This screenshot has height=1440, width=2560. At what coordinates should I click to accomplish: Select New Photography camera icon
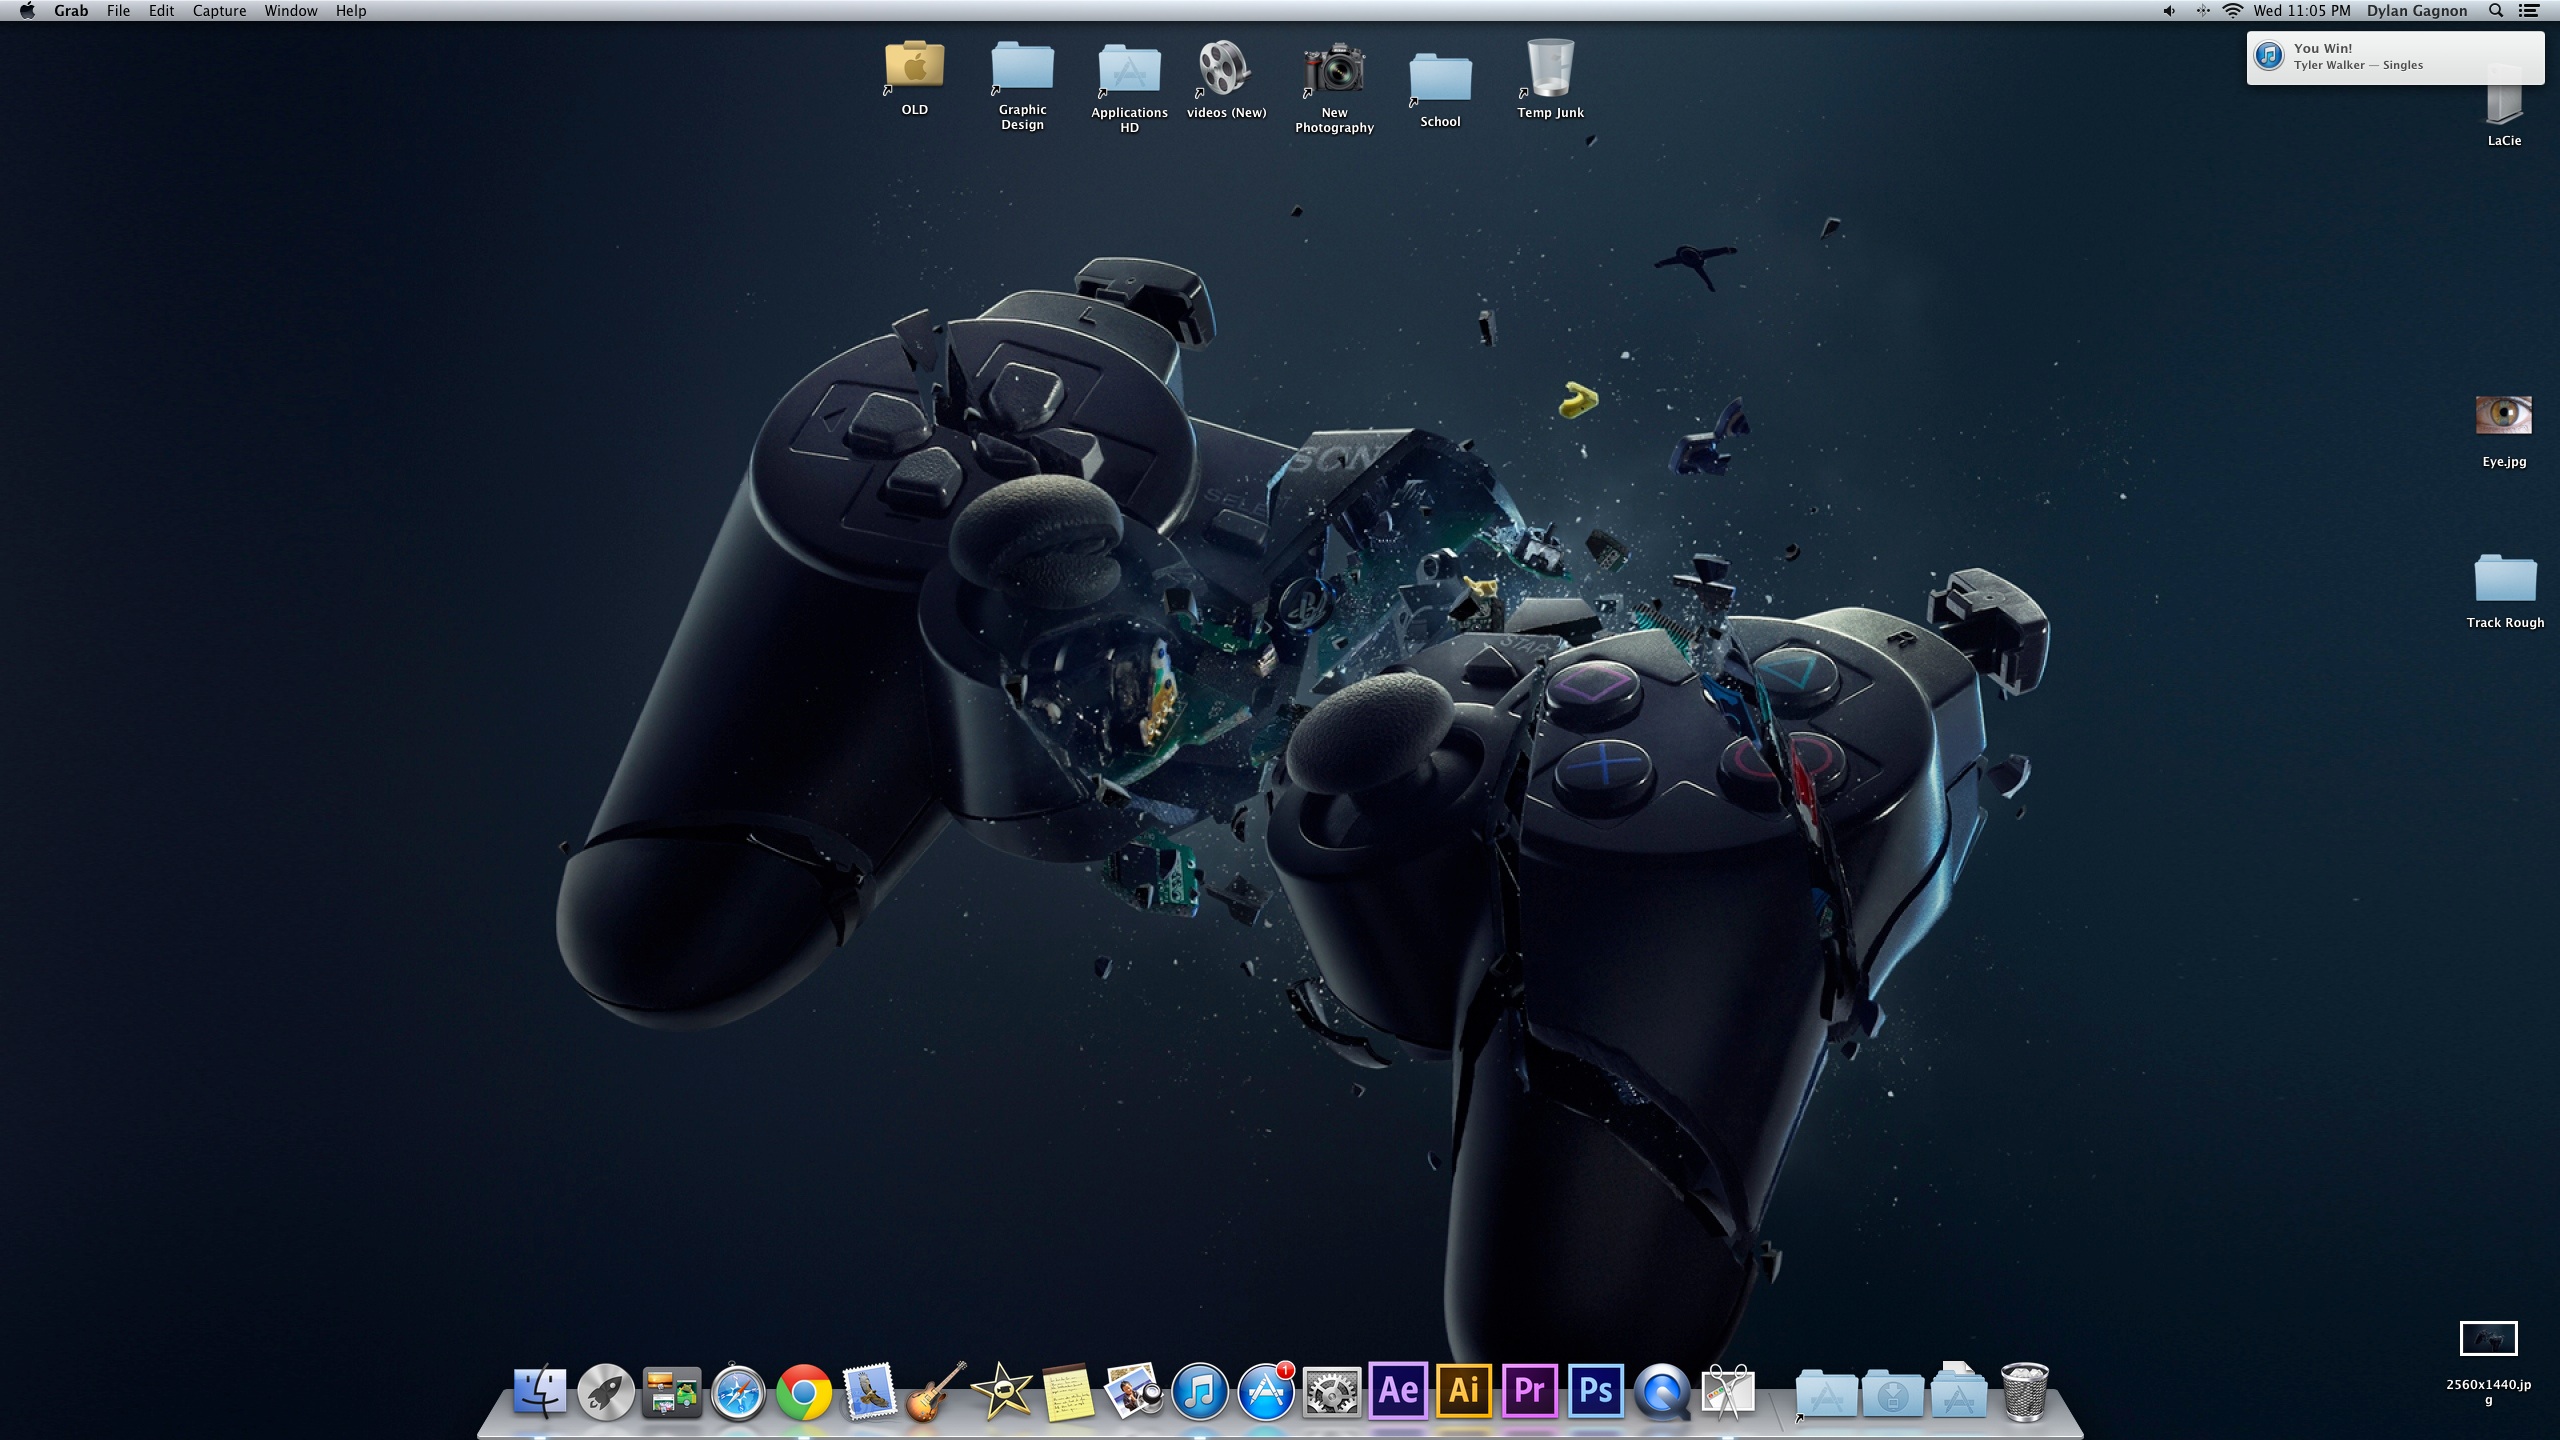(1334, 68)
